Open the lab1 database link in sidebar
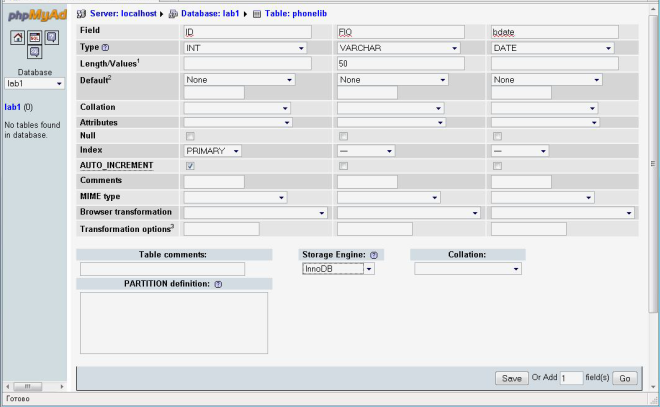660x407 pixels. (12, 107)
